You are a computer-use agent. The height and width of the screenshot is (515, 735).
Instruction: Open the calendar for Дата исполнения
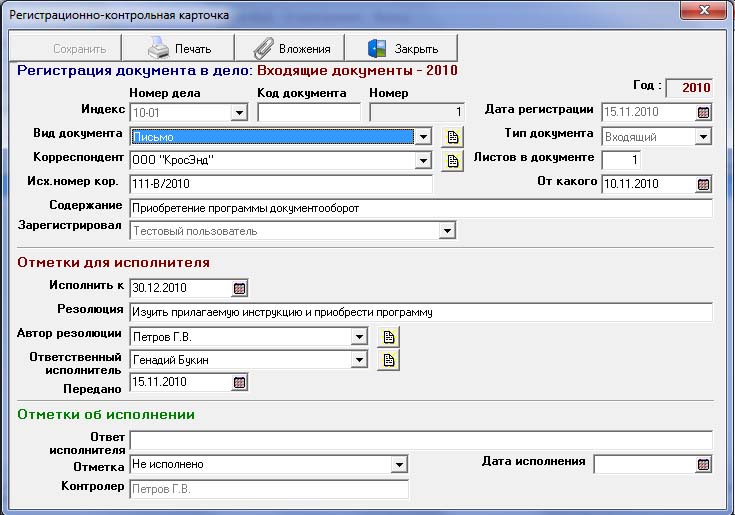click(703, 465)
